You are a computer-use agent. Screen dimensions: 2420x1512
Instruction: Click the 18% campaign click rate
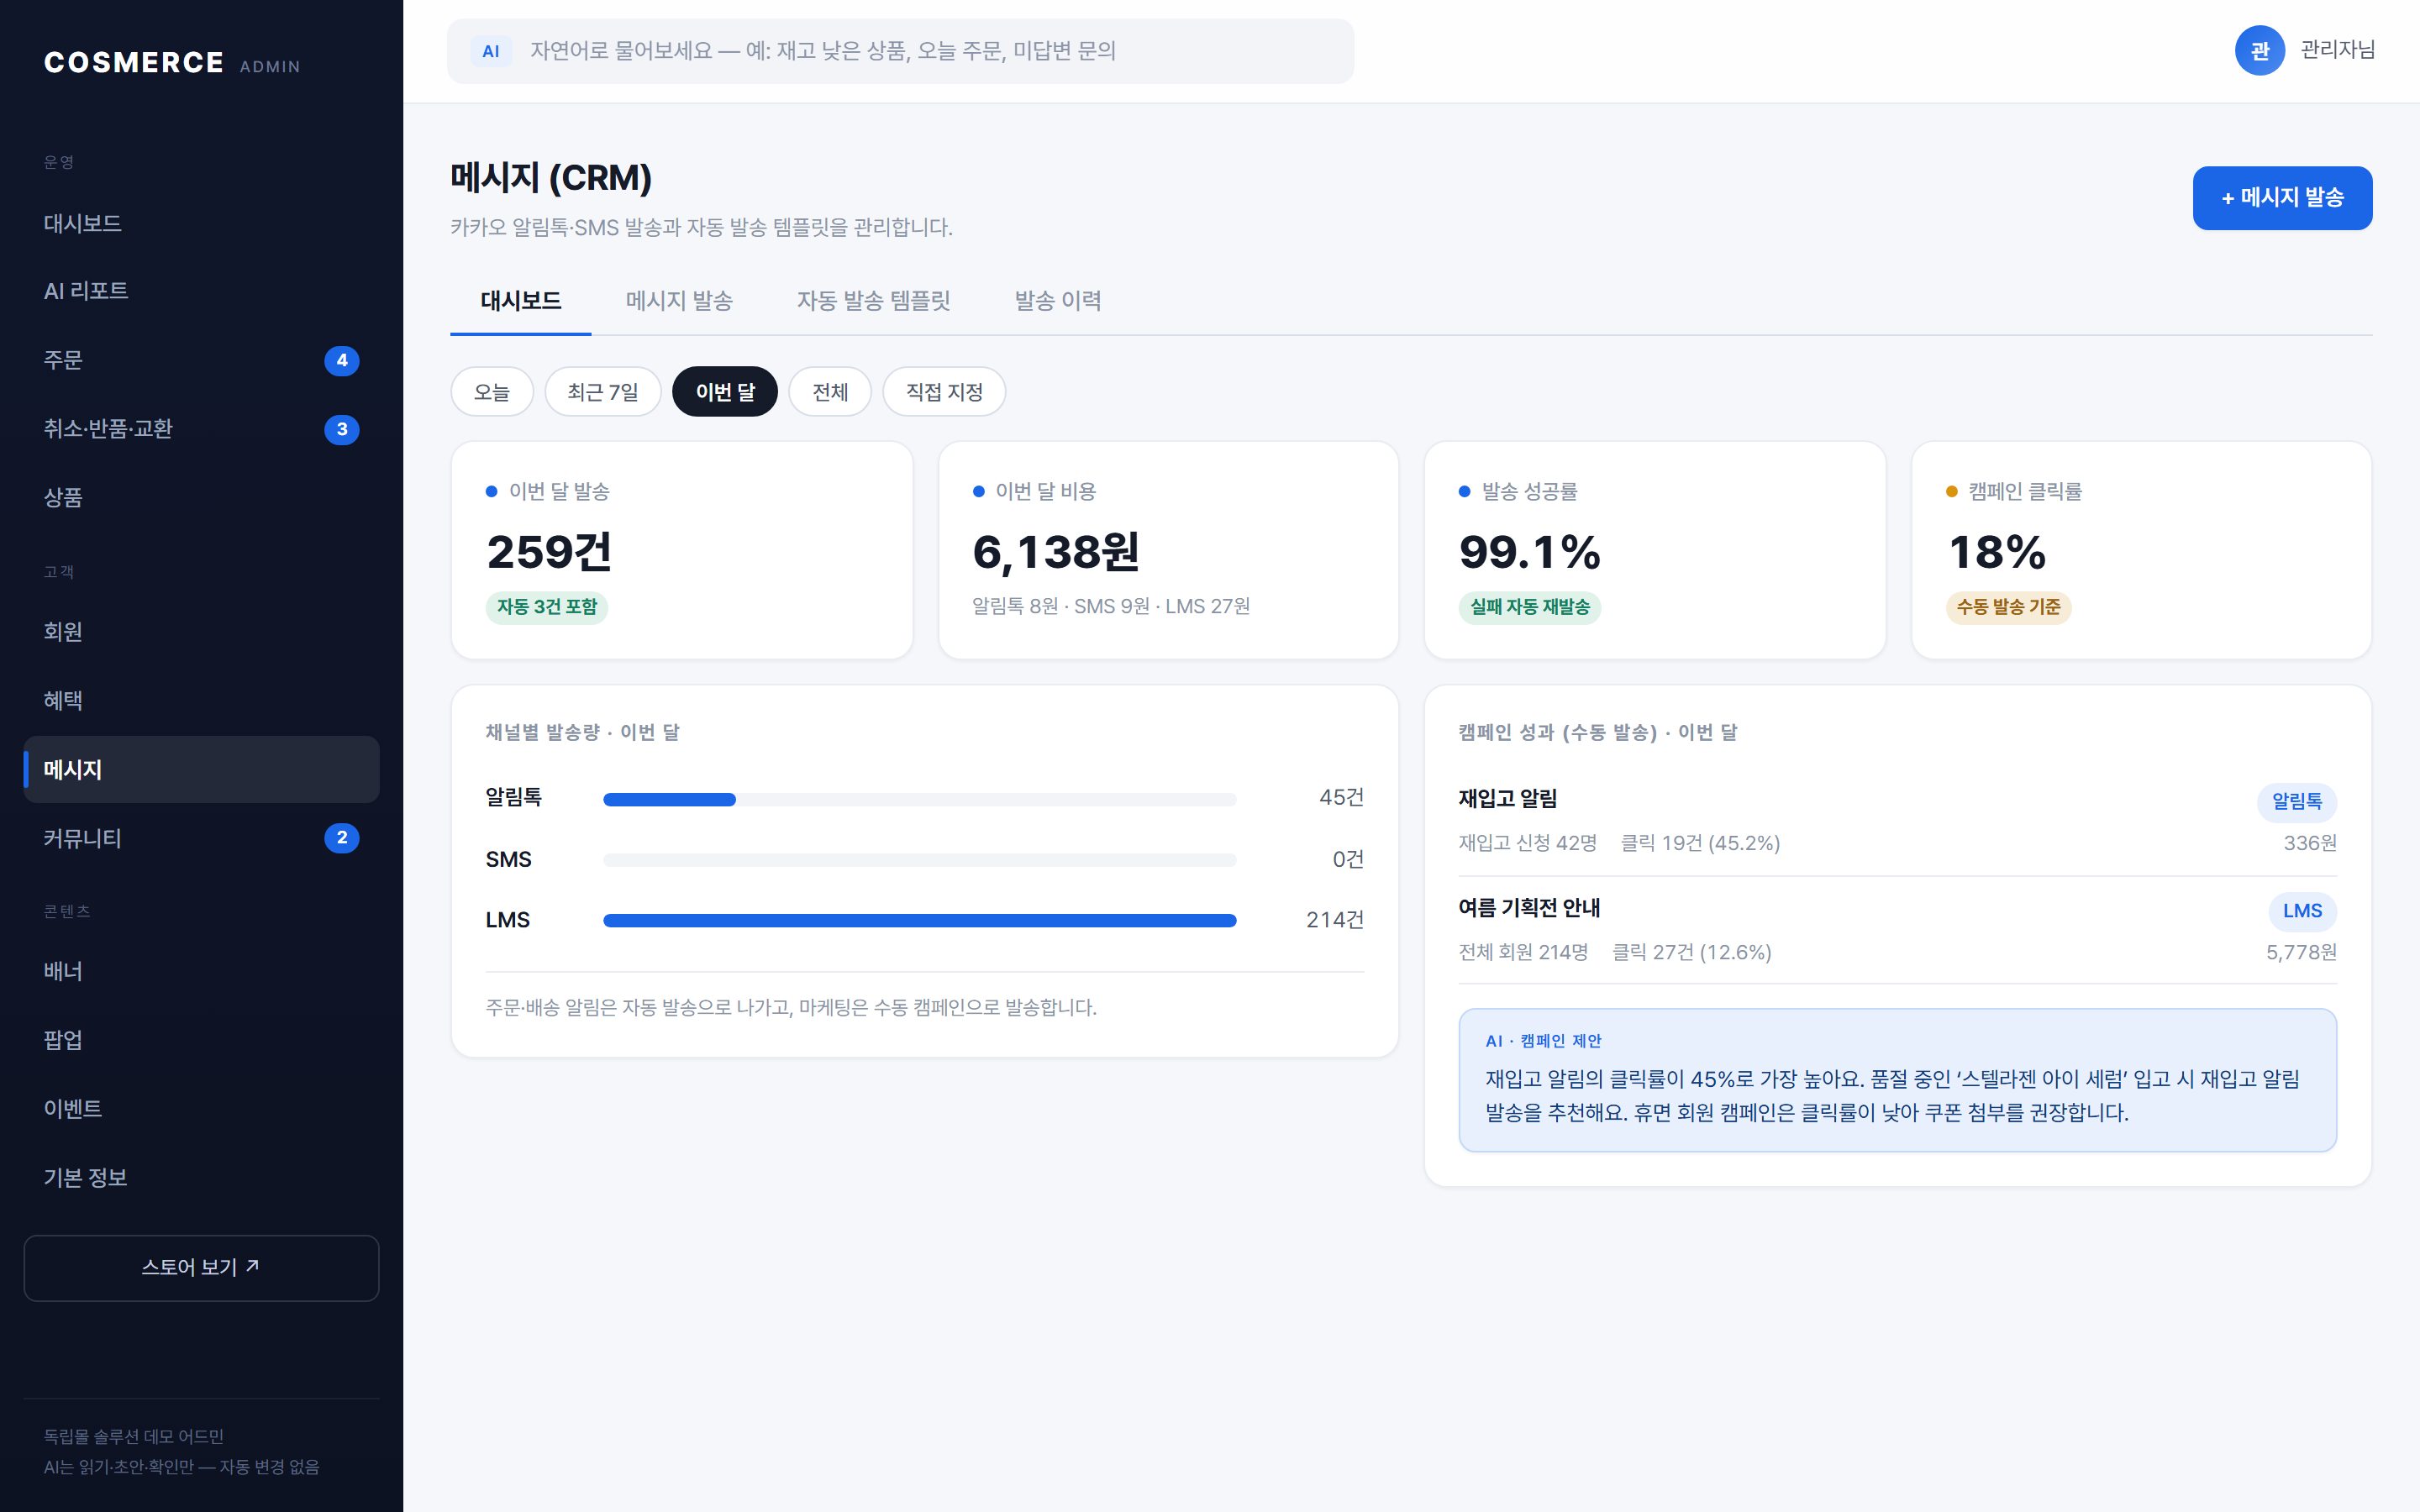[x=1997, y=552]
